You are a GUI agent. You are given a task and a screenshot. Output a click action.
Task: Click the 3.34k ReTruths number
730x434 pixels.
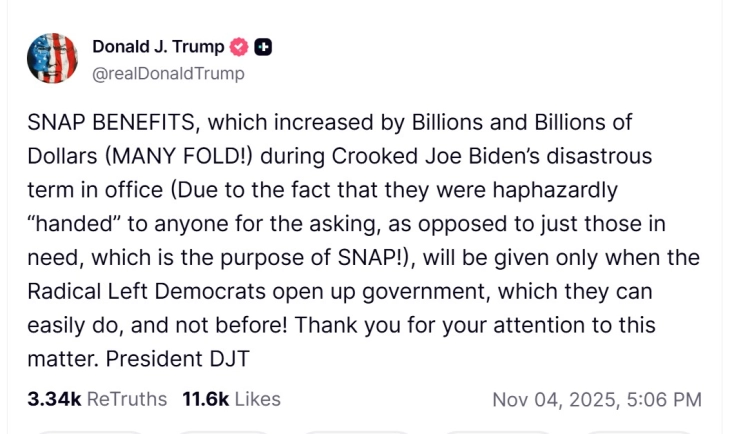coord(54,399)
